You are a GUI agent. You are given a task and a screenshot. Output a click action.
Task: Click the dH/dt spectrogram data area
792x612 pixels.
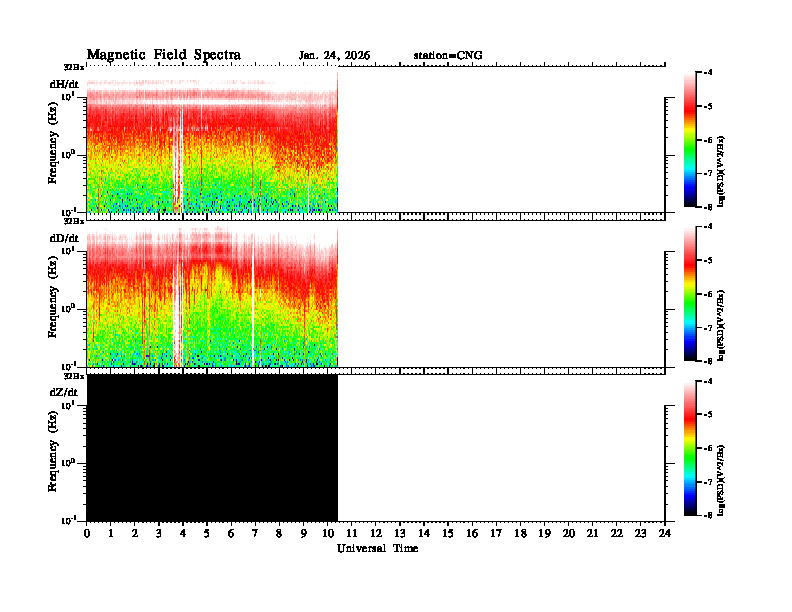click(x=212, y=142)
